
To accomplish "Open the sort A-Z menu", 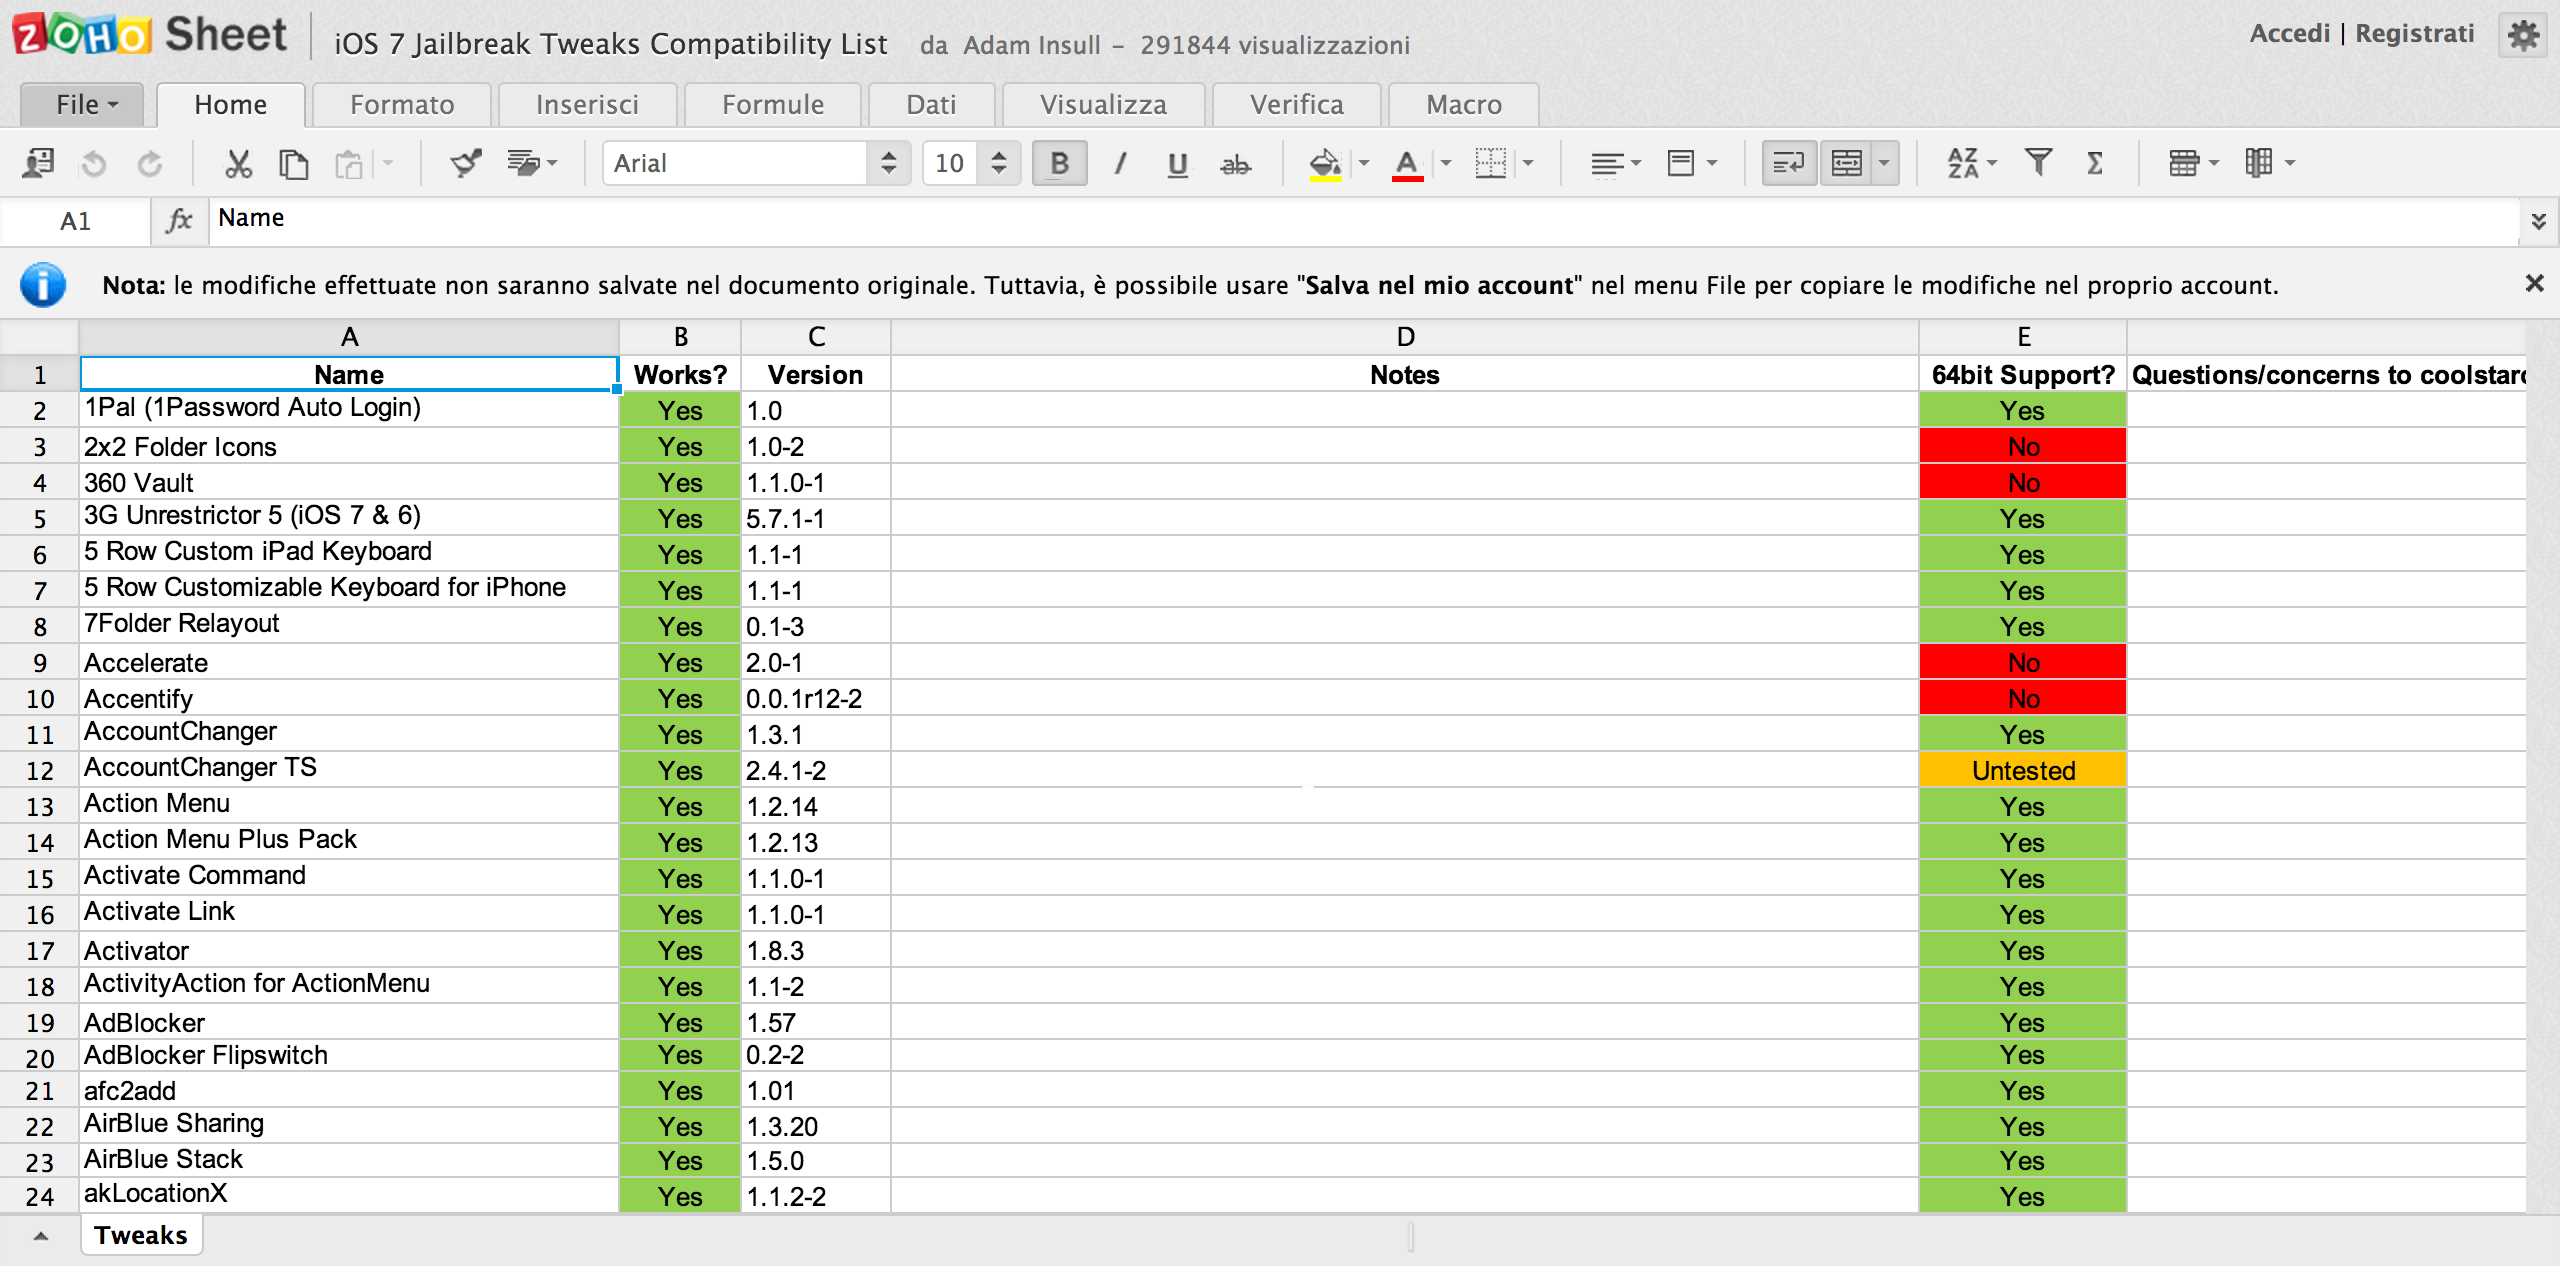I will (x=1971, y=163).
